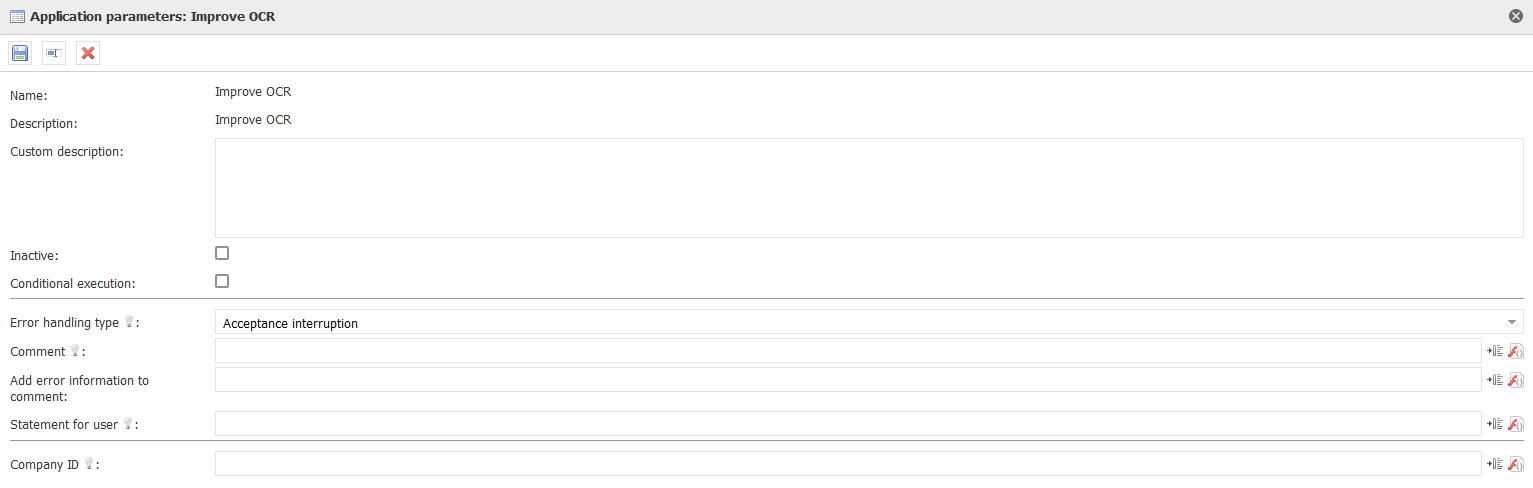The height and width of the screenshot is (488, 1533).
Task: Click the lightbulb hint next to Company ID
Action: [89, 464]
